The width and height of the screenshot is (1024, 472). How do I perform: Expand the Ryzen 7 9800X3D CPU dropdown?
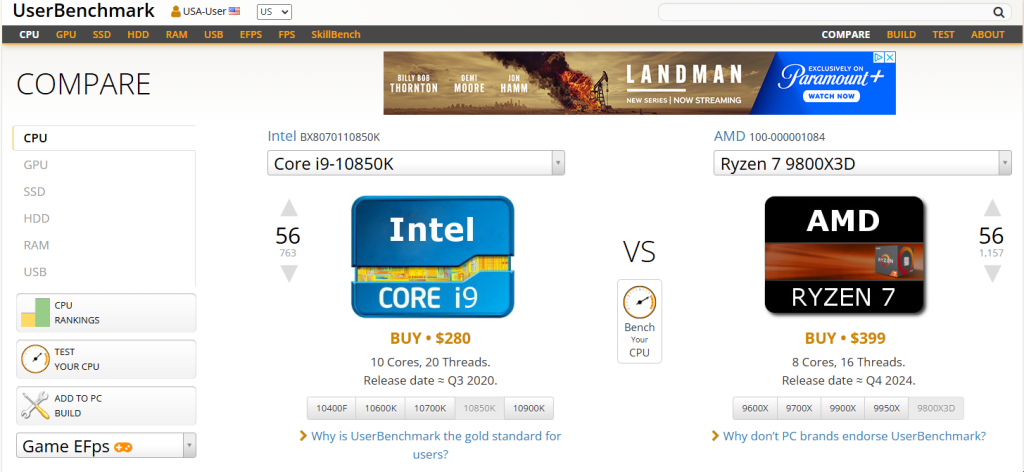point(1003,163)
